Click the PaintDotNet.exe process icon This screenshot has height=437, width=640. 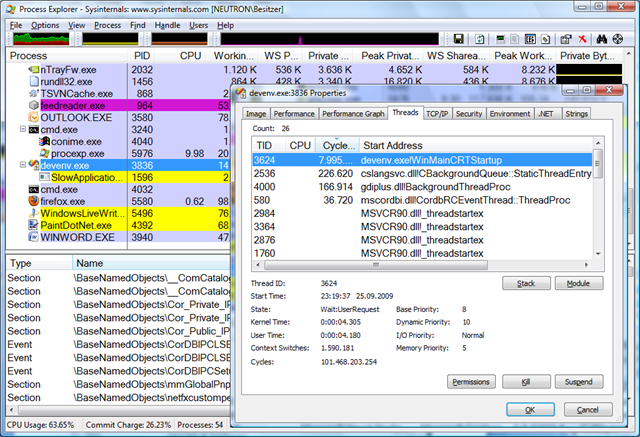[34, 225]
